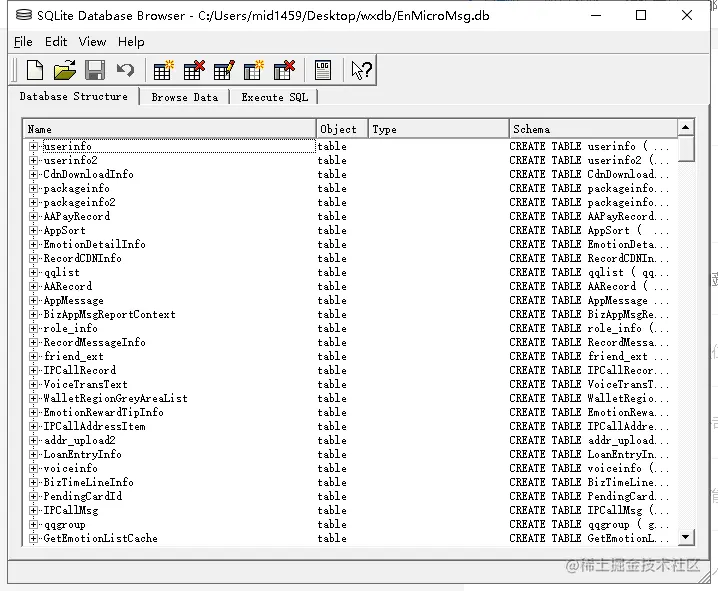Screen dimensions: 718x591
Task: Select the IPCallAddressItem row
Action: [x=350, y=426]
